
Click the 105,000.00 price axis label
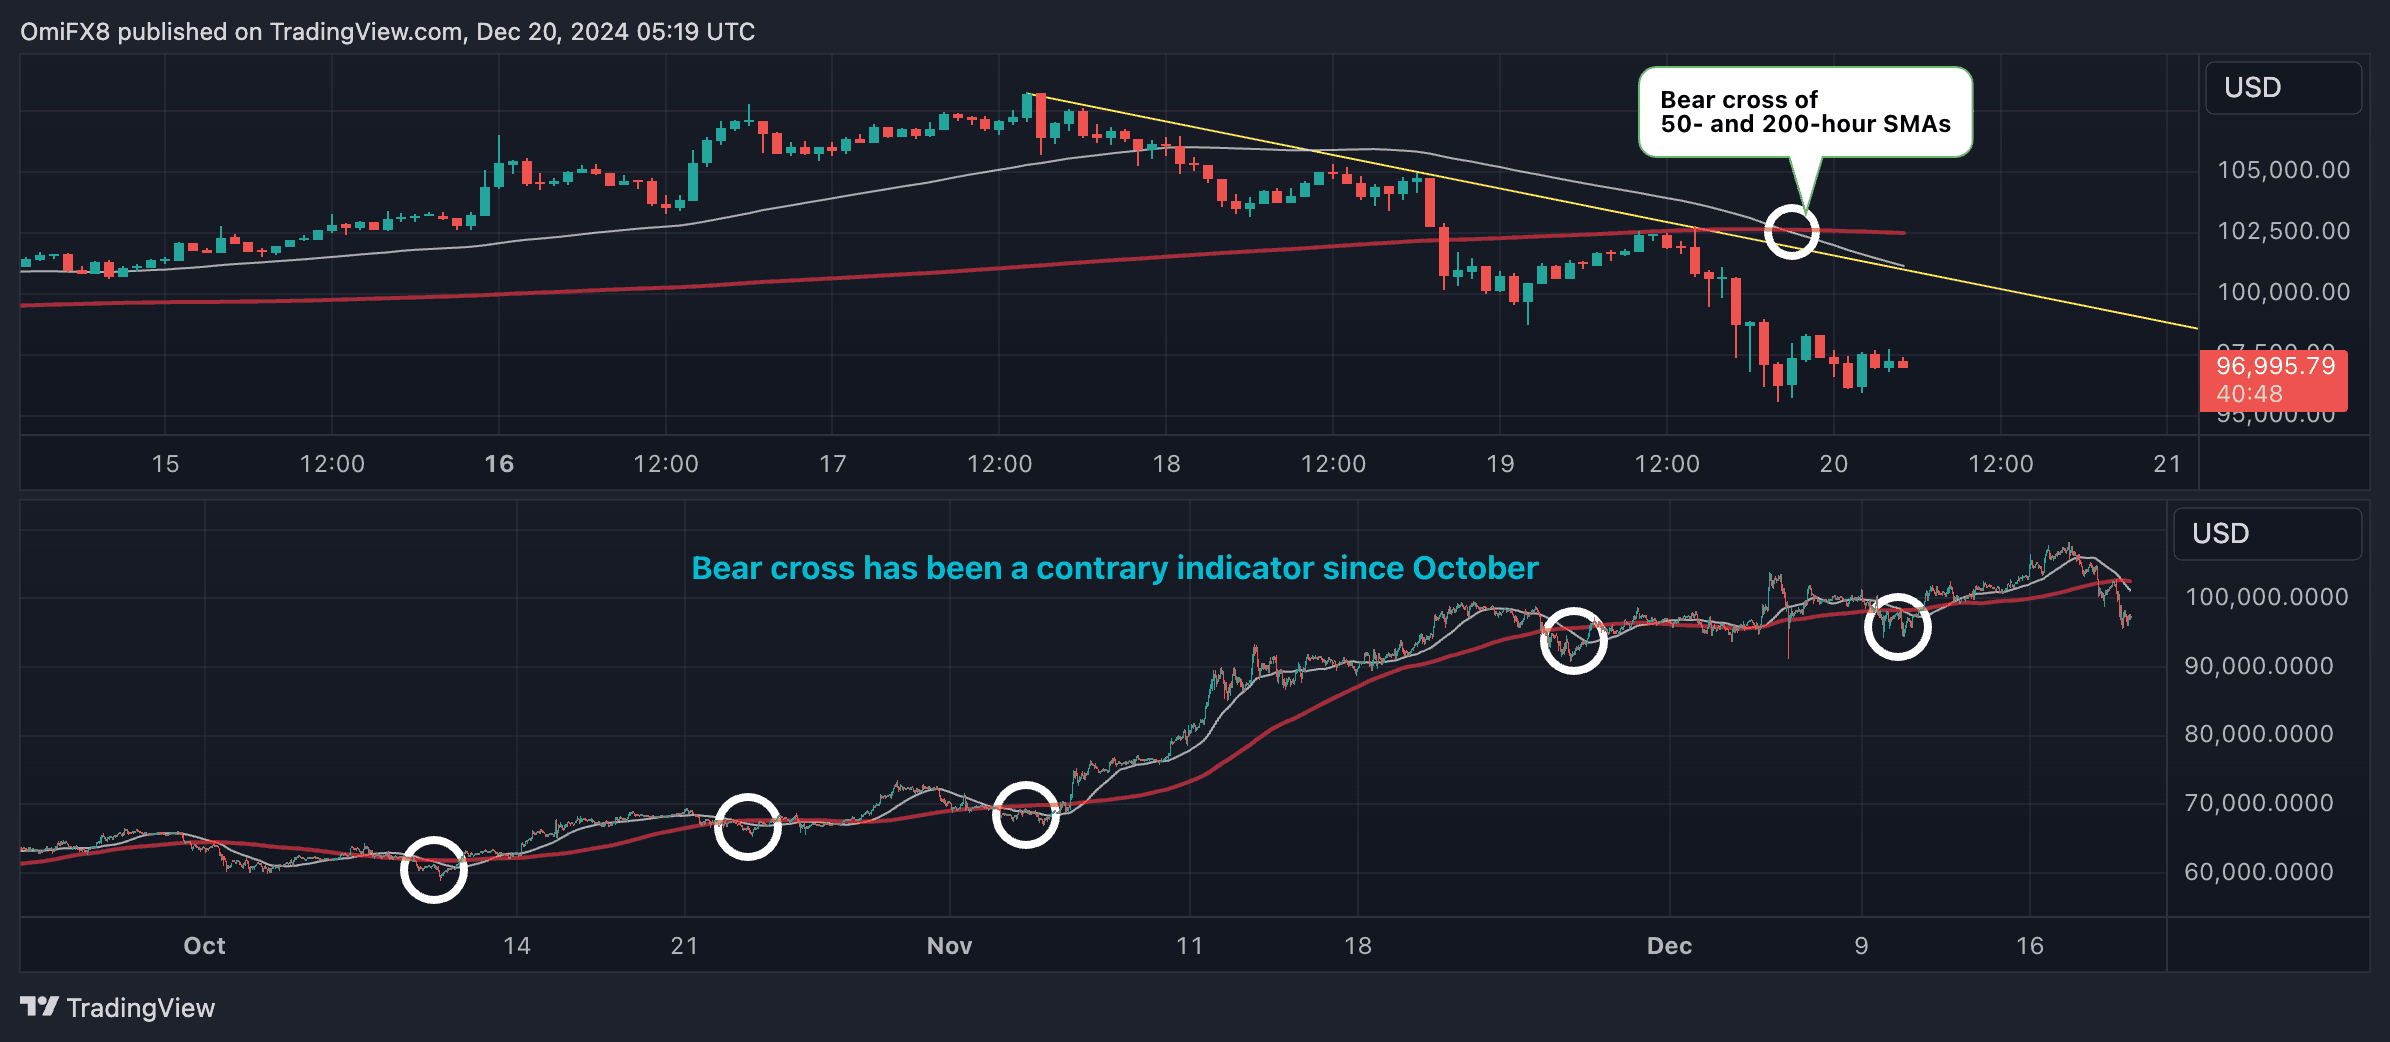2283,170
